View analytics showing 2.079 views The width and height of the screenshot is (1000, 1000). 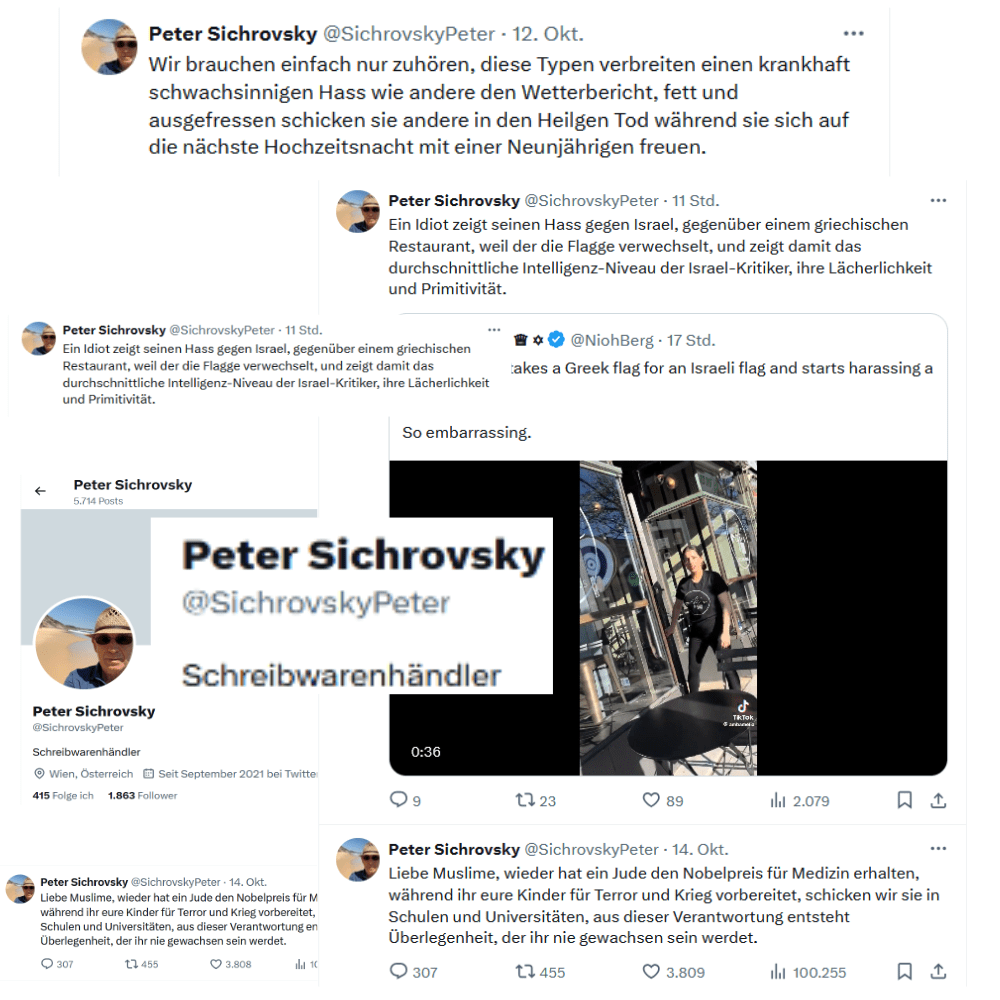[x=800, y=800]
